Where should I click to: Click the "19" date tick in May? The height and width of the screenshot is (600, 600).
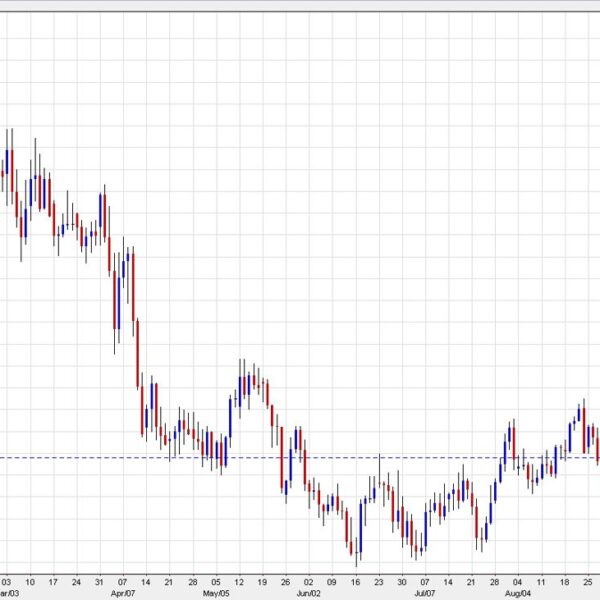point(262,580)
